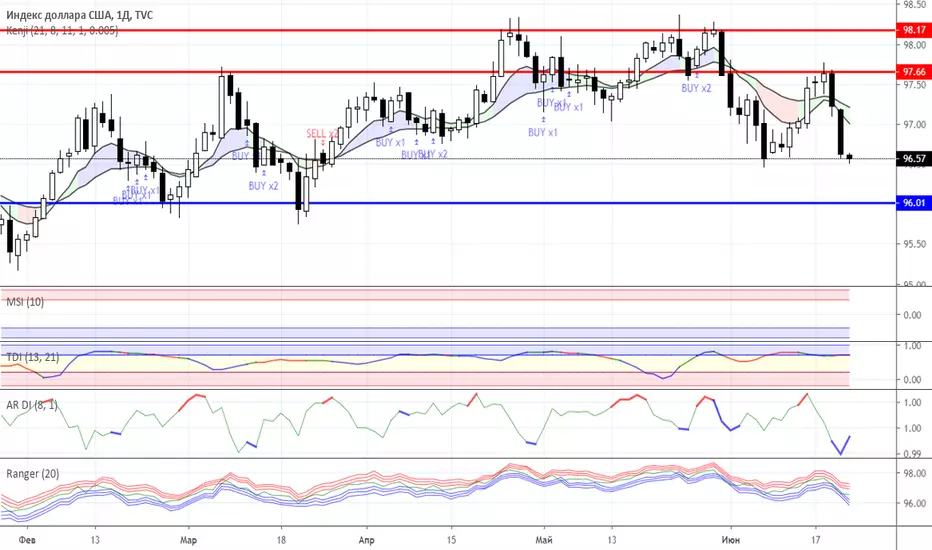Click the BUY x2 label below mid-March candles

point(263,186)
